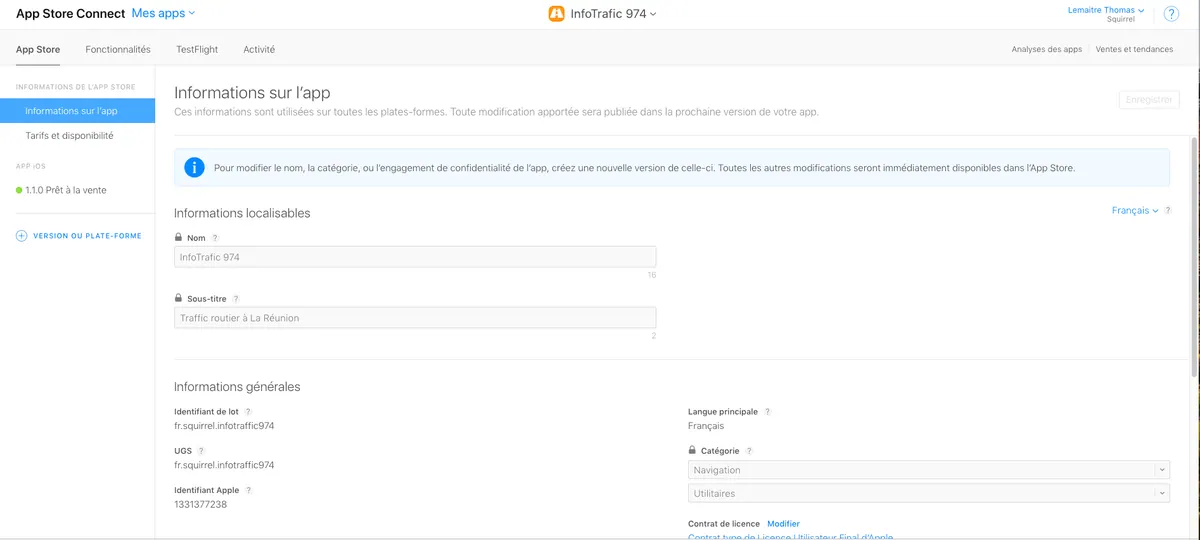Open the Mes apps dropdown
Image resolution: width=1200 pixels, height=540 pixels.
(163, 14)
